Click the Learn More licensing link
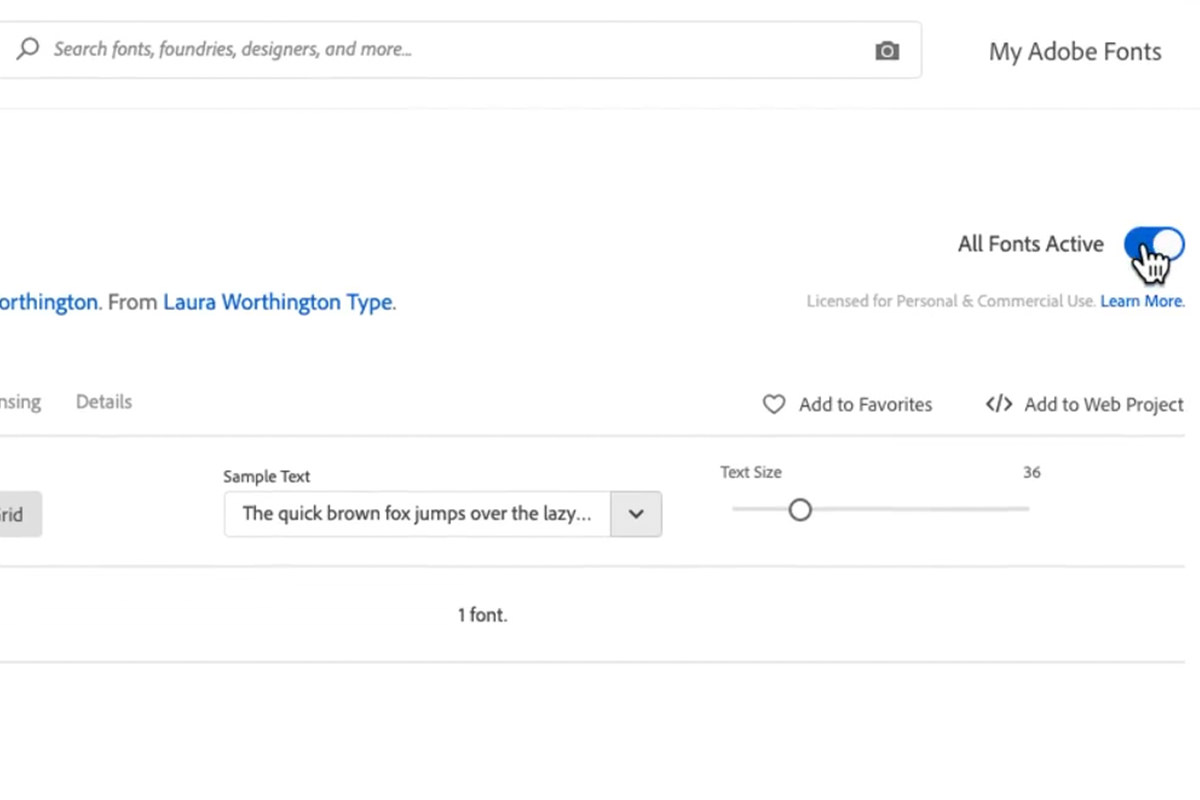Image resolution: width=1200 pixels, height=800 pixels. pos(1142,301)
